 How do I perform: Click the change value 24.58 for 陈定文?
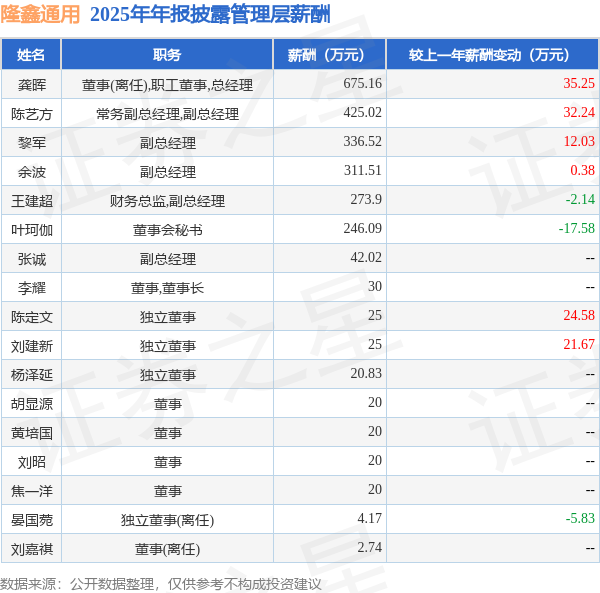579,316
